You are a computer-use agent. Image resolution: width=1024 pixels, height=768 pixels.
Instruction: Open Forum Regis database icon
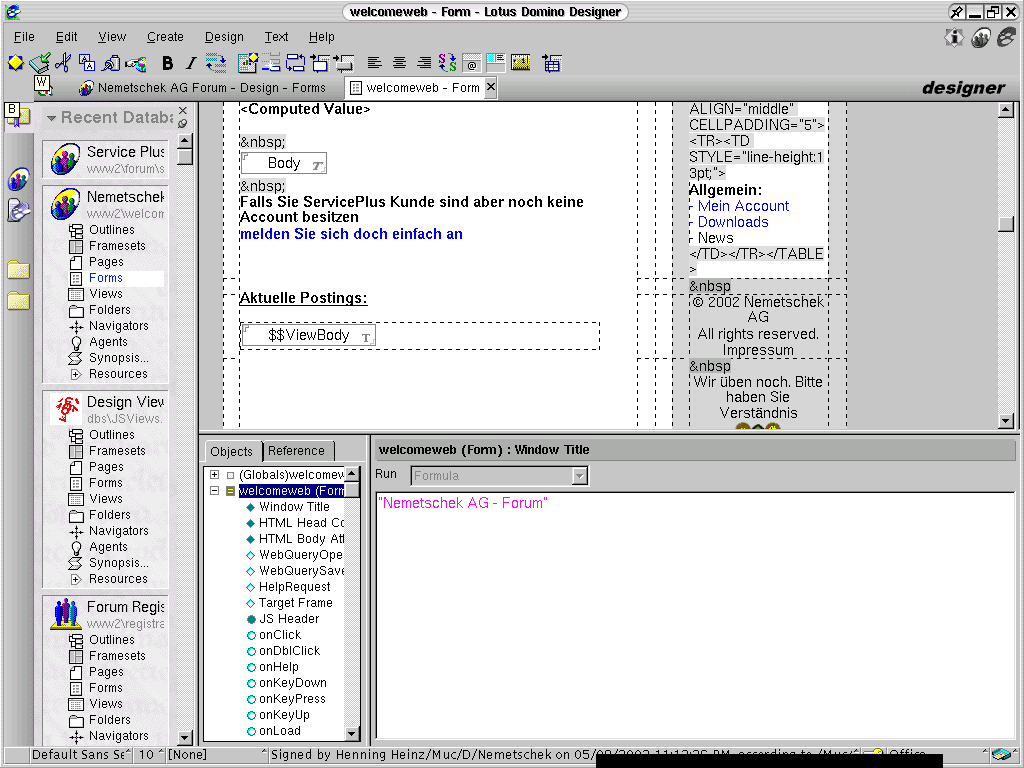coord(65,614)
